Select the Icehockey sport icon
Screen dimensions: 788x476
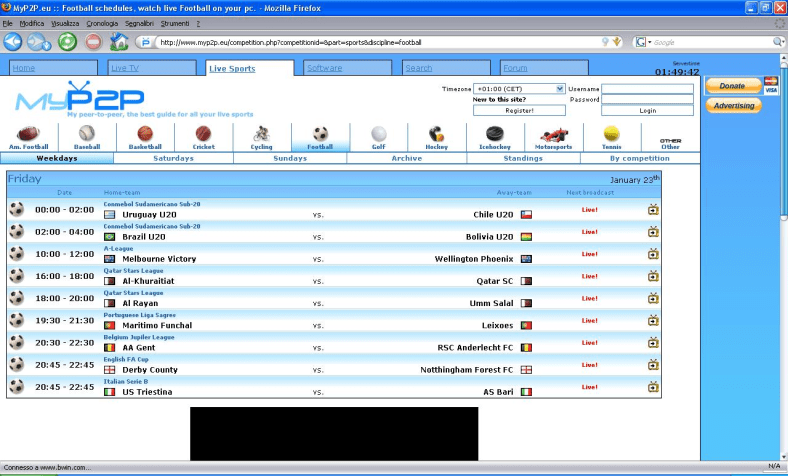coord(495,137)
